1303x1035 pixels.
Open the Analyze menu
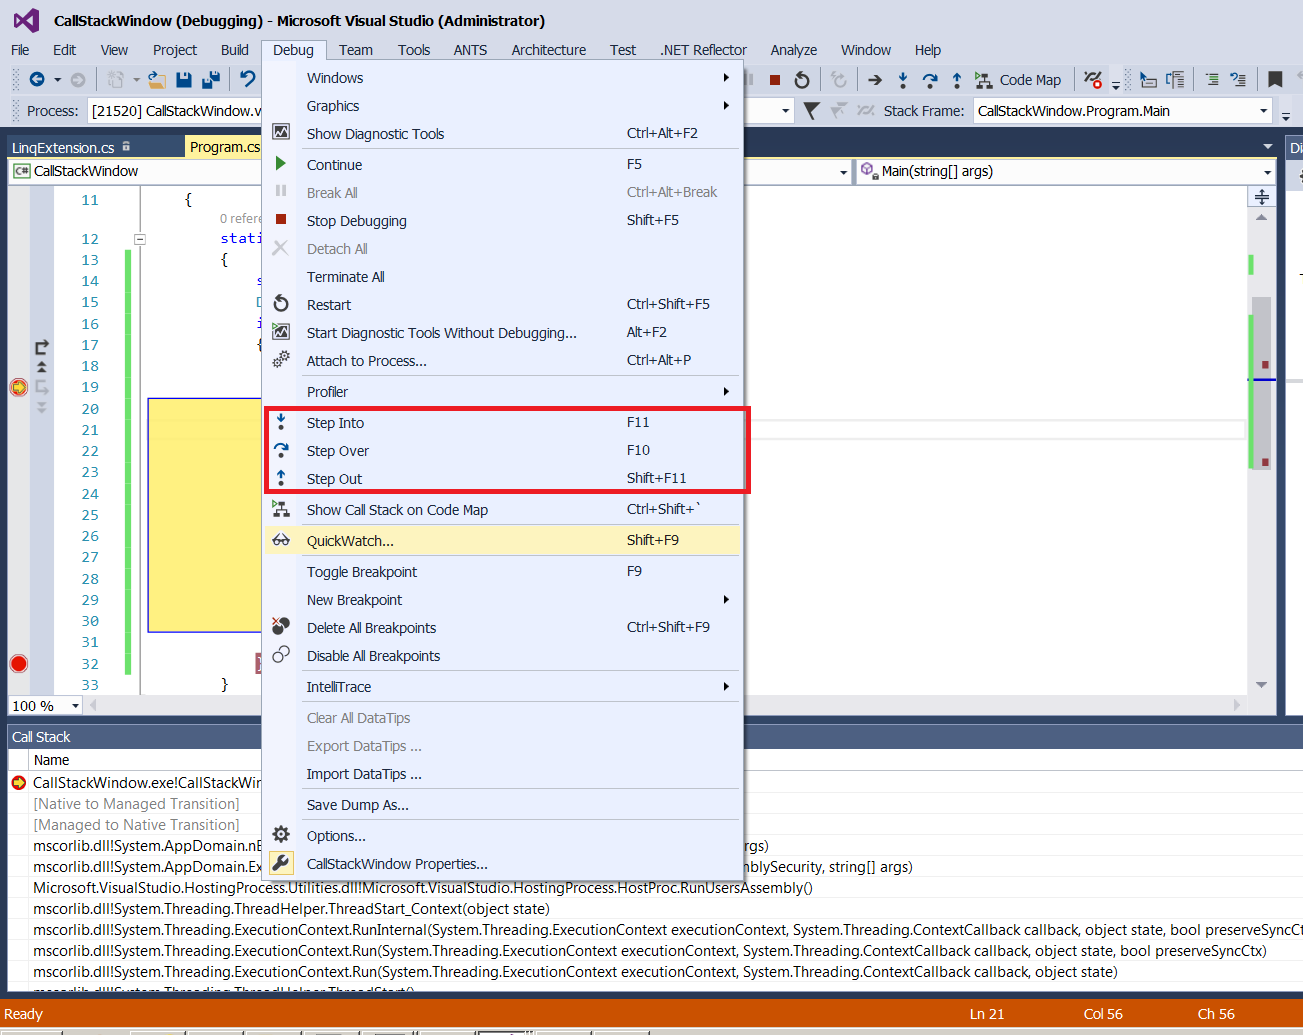click(x=794, y=50)
